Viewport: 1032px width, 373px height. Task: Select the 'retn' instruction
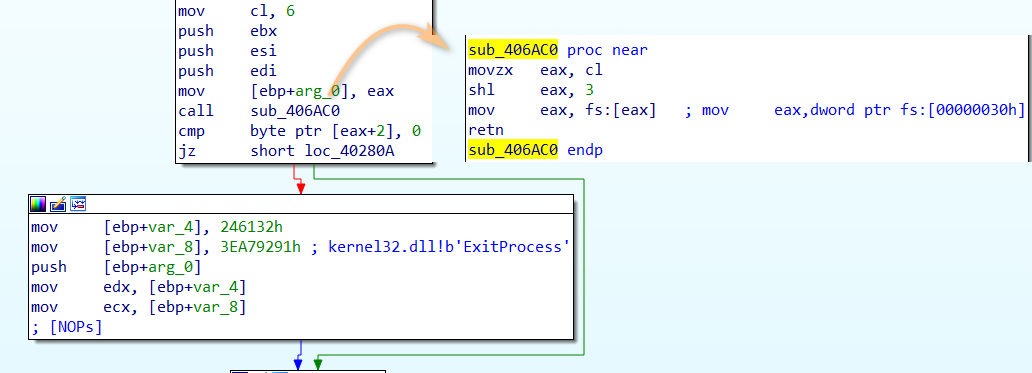pyautogui.click(x=486, y=130)
